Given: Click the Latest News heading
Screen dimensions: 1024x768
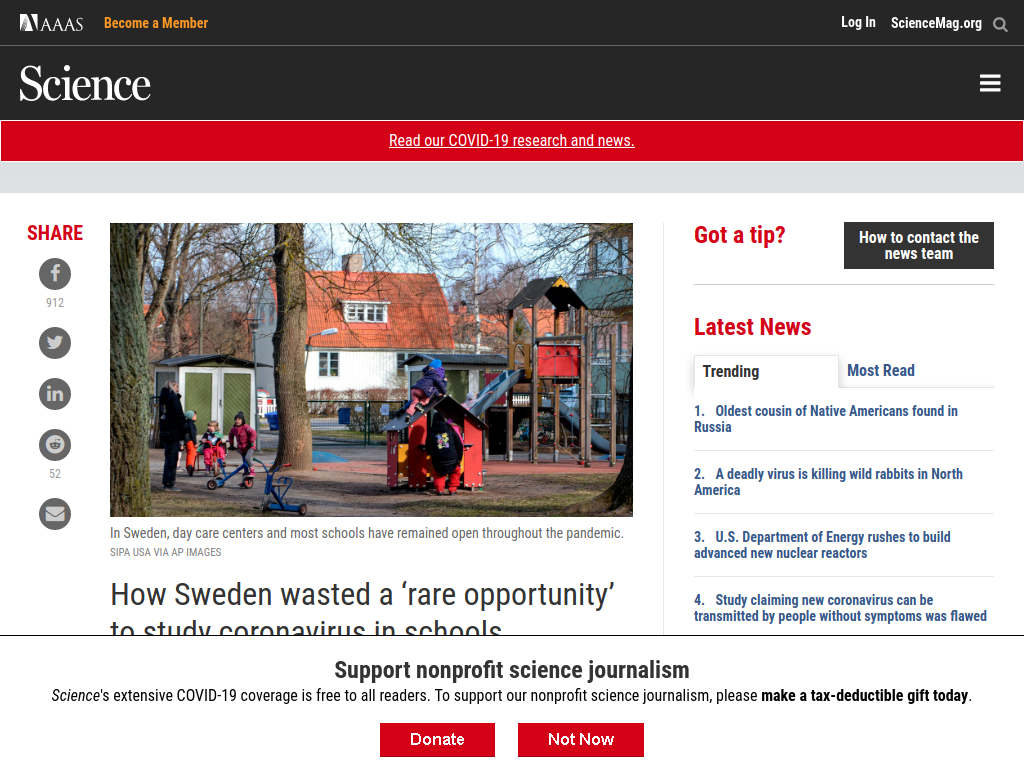Looking at the screenshot, I should (x=752, y=327).
